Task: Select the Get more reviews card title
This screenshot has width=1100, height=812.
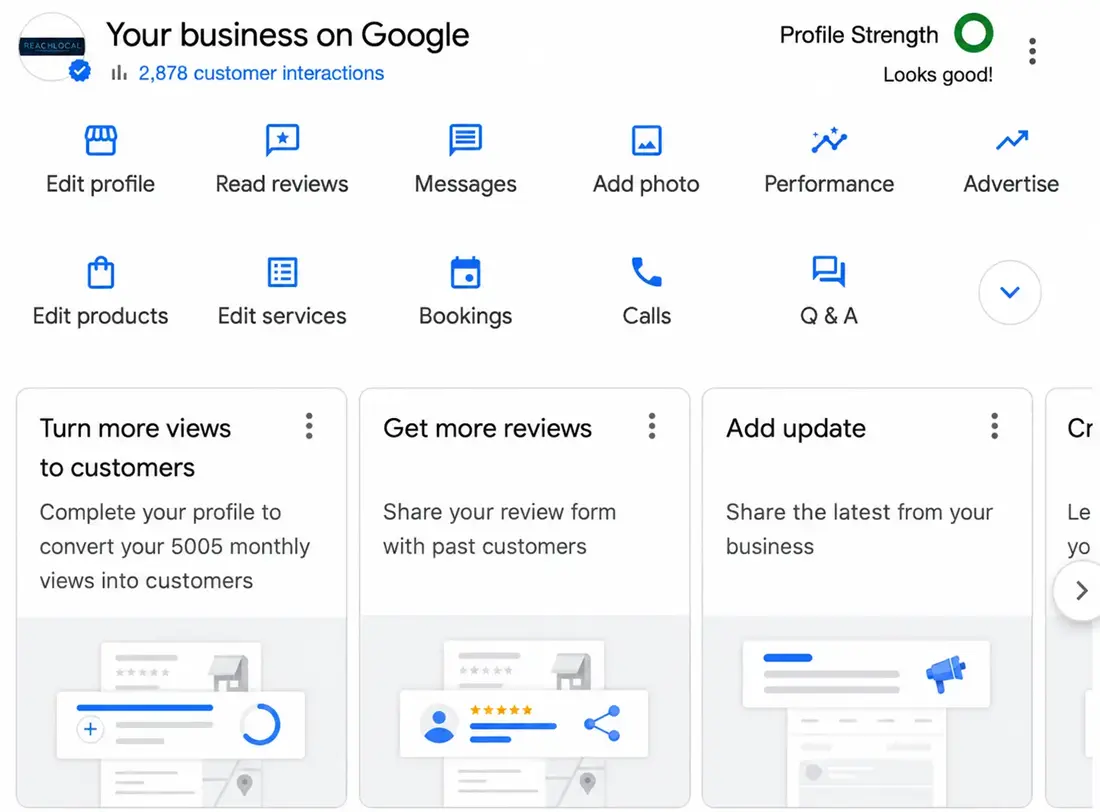Action: (x=488, y=428)
